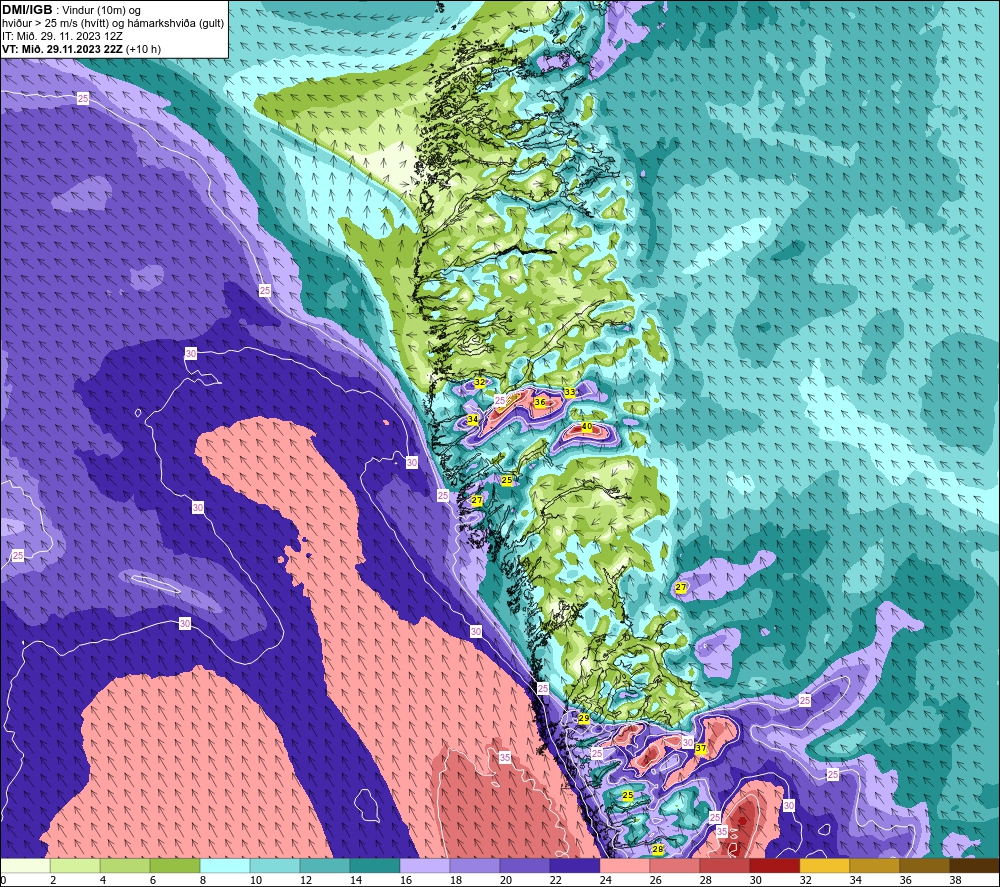Click the legend tick number '0'

click(x=4, y=880)
